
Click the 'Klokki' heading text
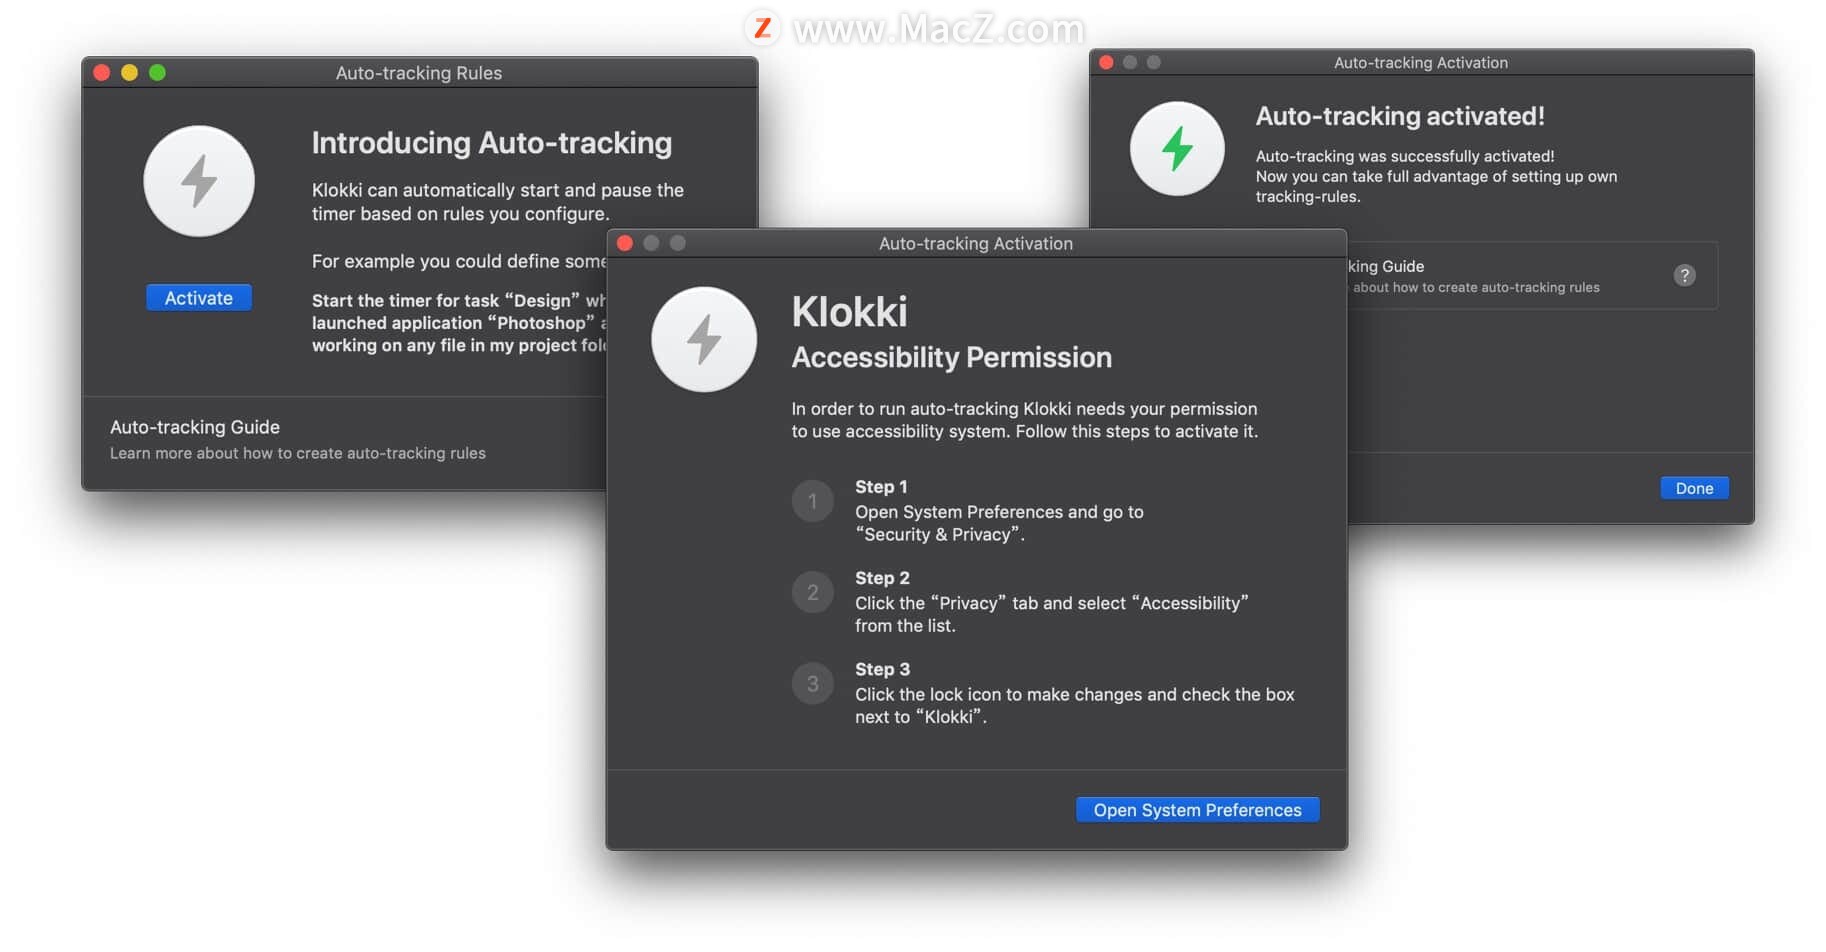pos(849,312)
